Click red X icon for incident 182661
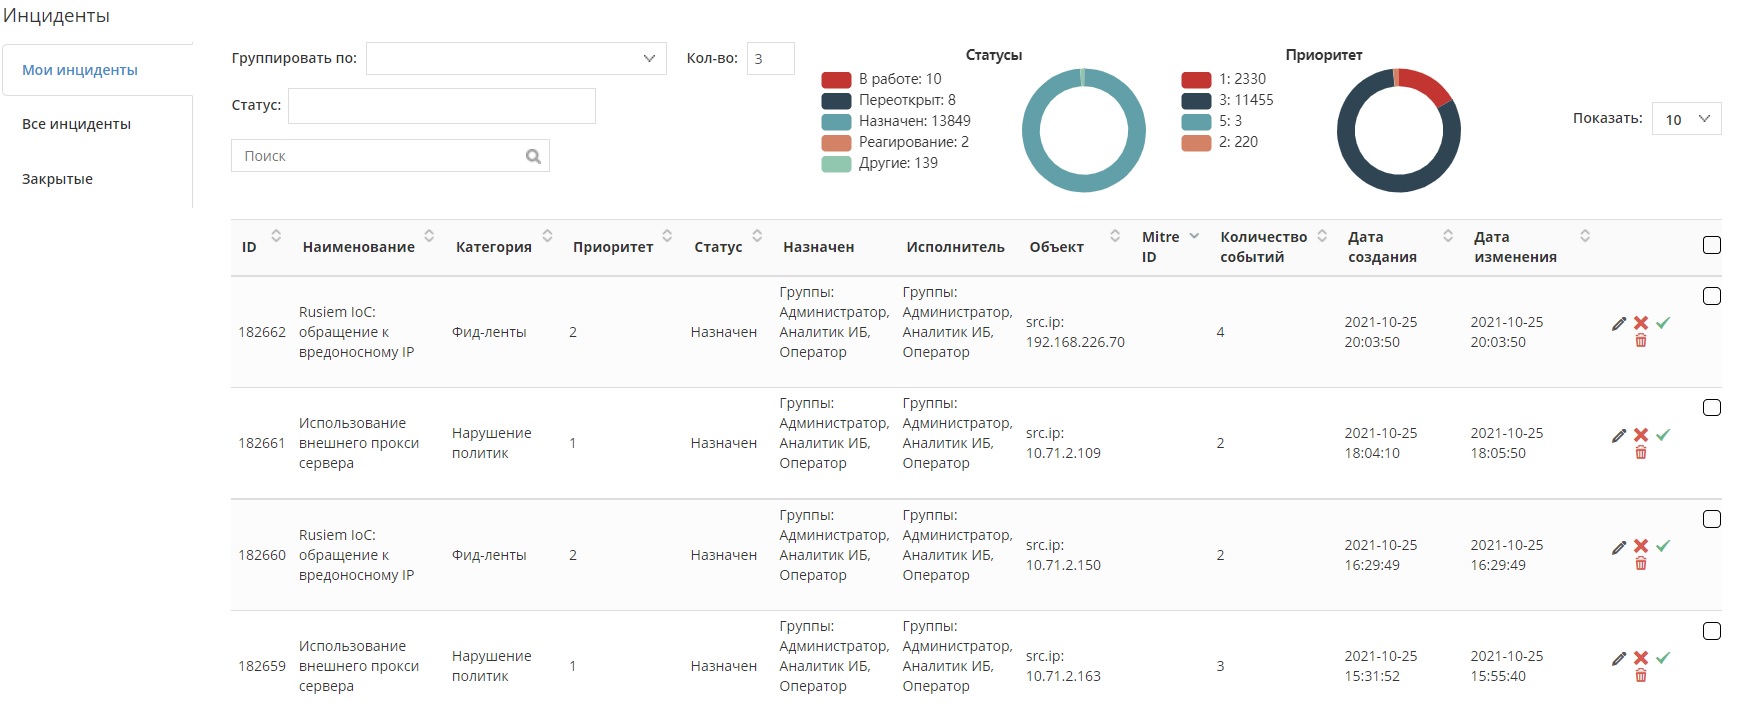The image size is (1758, 713). [1641, 435]
